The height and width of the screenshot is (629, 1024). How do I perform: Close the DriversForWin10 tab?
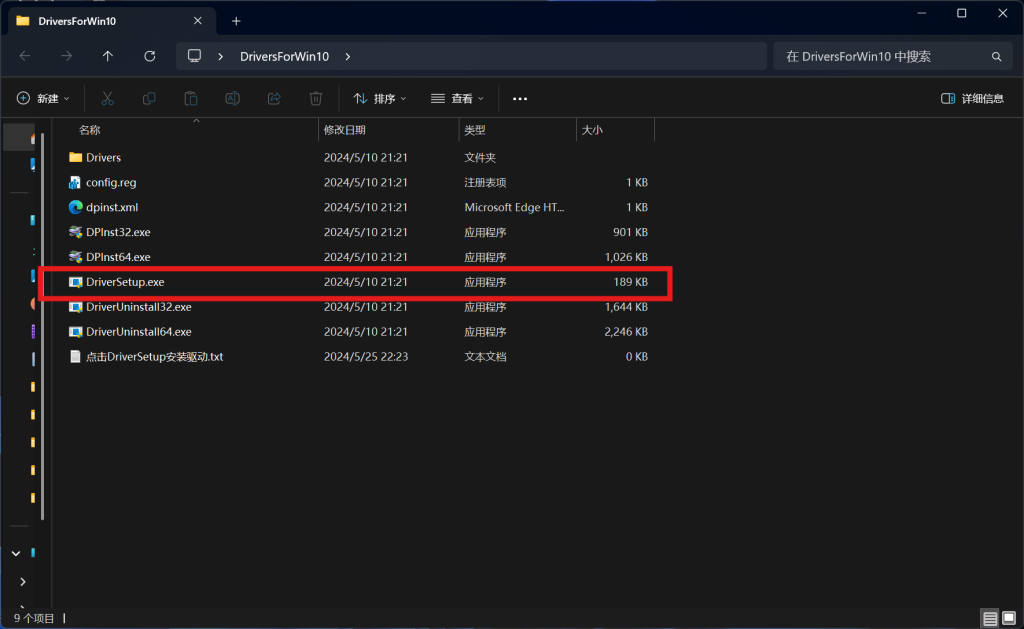[x=198, y=21]
